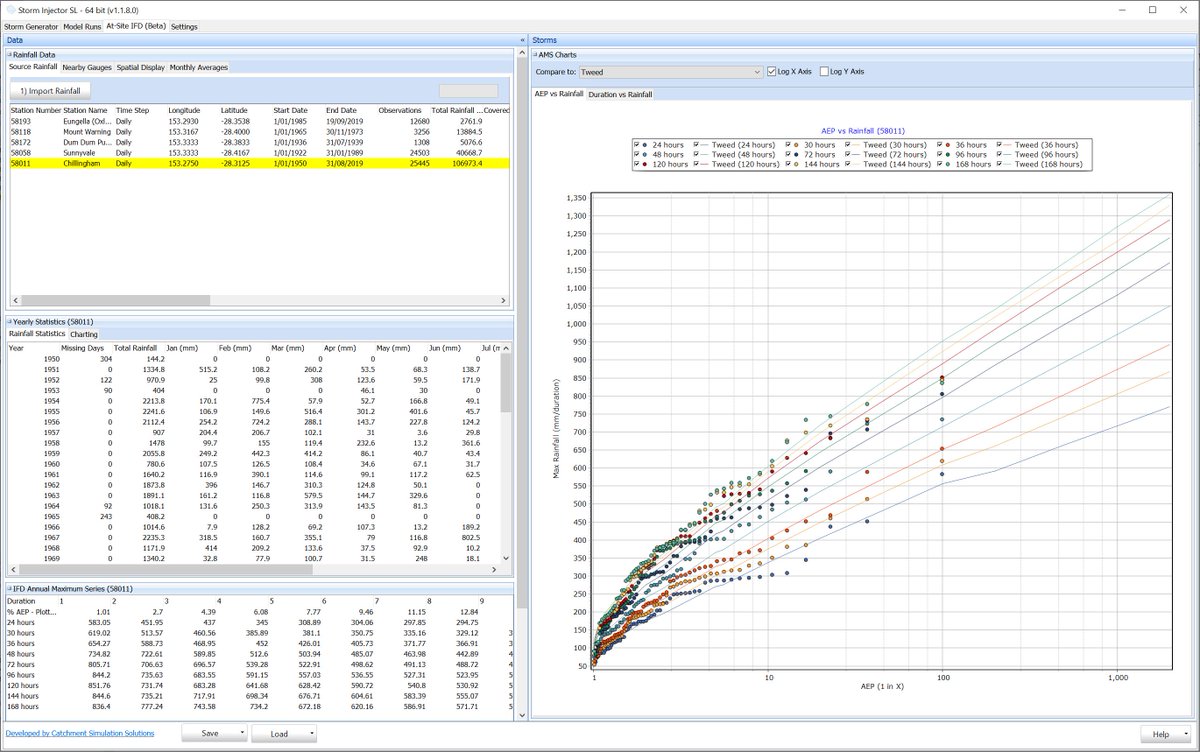
Task: Uncheck the 96 hours legend series checkbox
Action: click(941, 155)
